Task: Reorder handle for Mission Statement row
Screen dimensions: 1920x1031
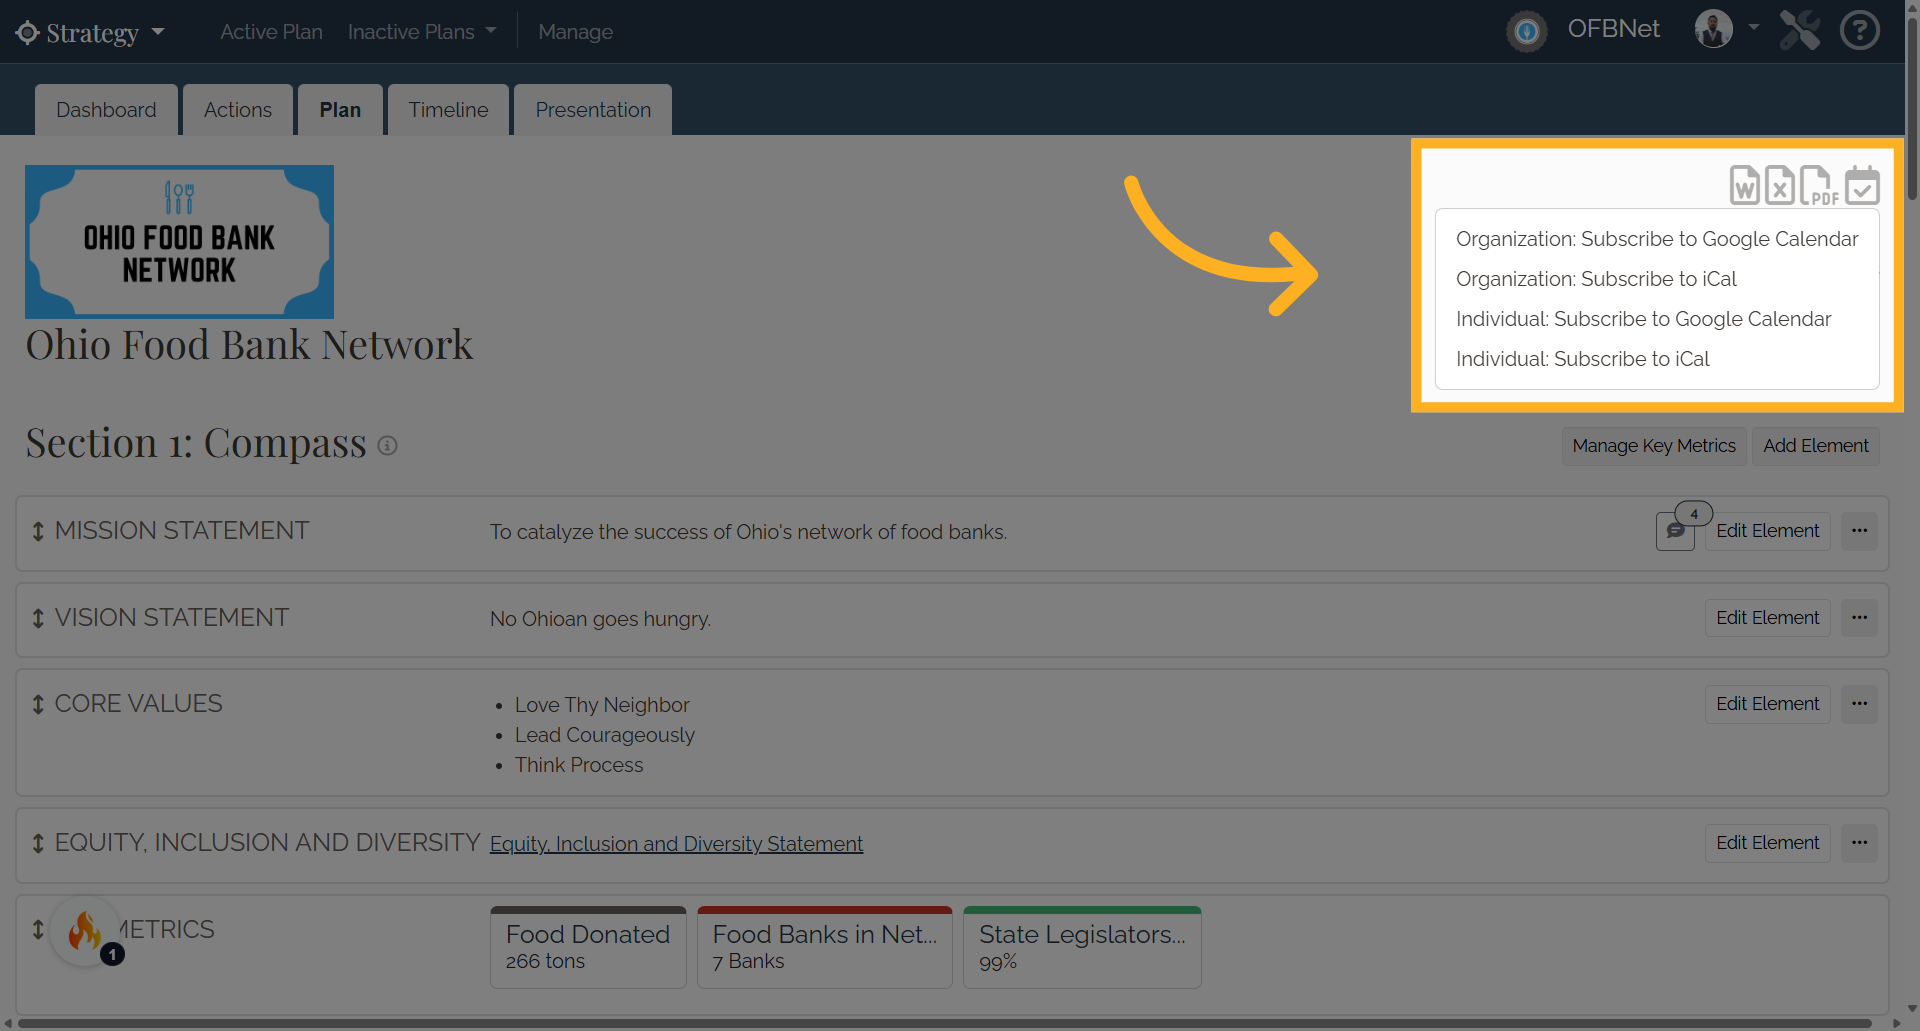Action: (x=38, y=531)
